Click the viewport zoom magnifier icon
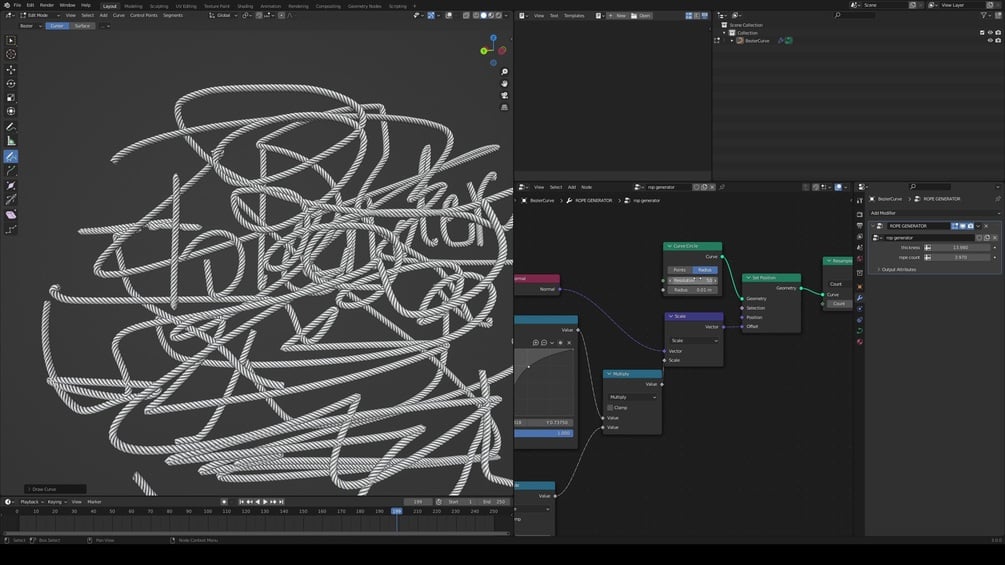 (504, 72)
